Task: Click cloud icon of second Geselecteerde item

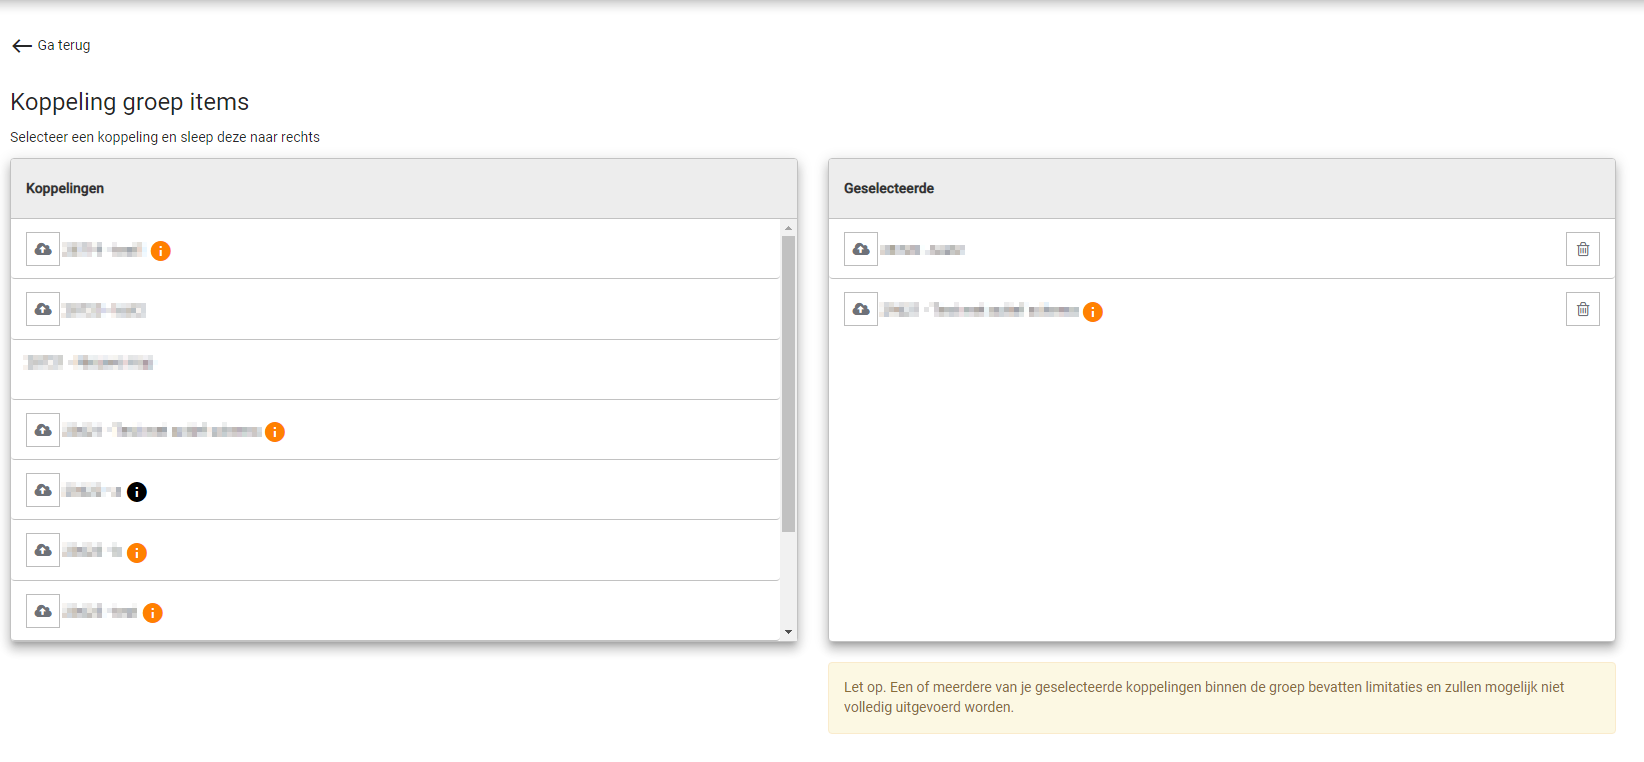Action: coord(861,309)
